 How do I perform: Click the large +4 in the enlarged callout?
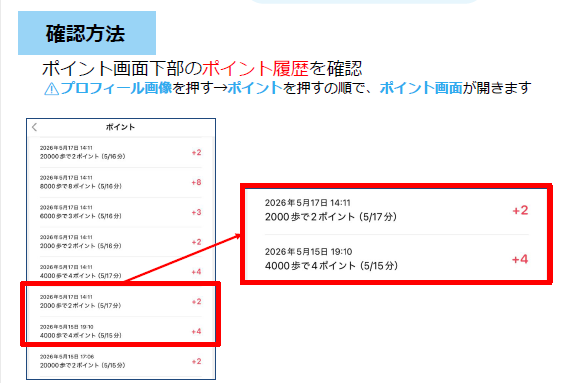point(520,259)
